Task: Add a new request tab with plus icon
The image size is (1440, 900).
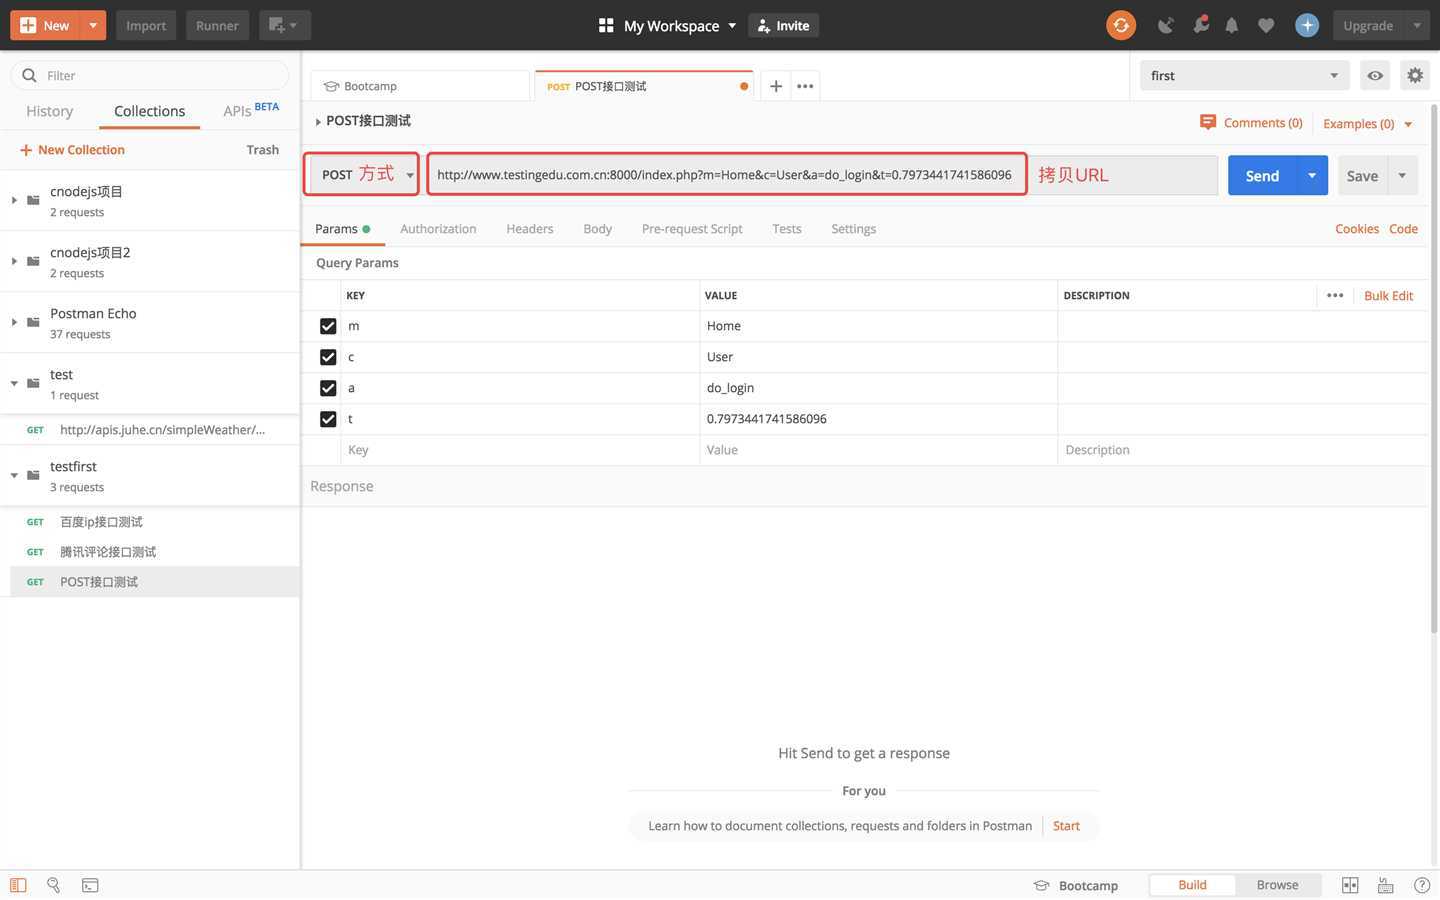Action: coord(776,86)
